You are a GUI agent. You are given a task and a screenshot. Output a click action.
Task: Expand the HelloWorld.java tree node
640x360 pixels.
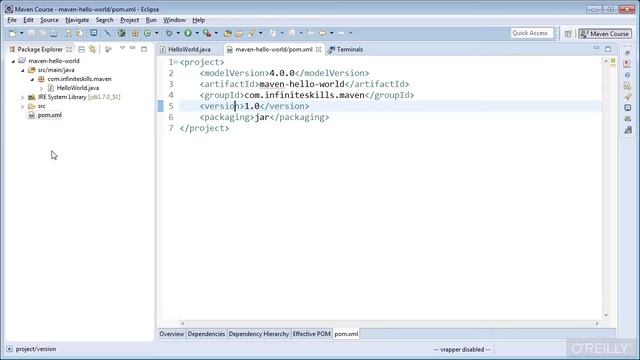tap(42, 88)
